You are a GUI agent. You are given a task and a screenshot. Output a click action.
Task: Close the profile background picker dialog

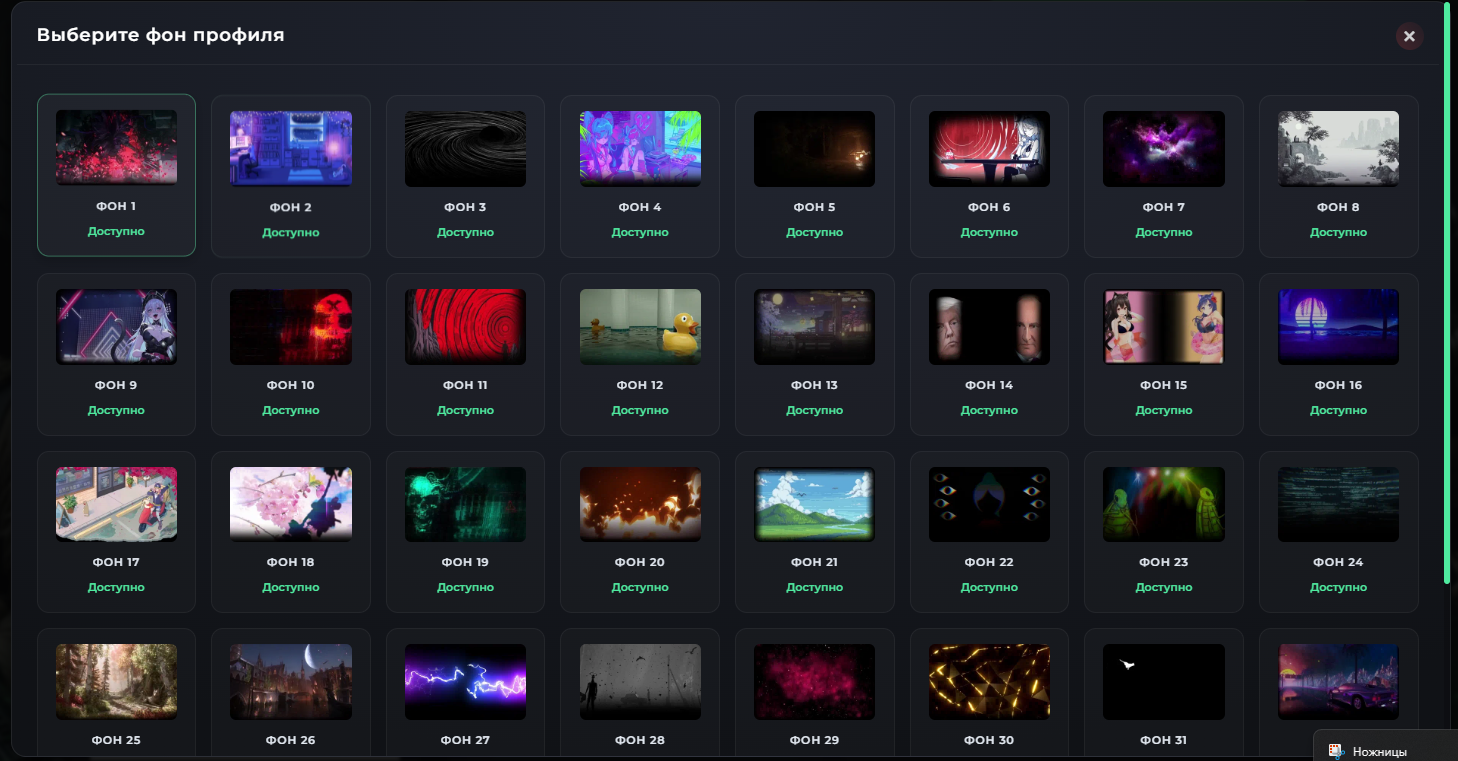1409,37
